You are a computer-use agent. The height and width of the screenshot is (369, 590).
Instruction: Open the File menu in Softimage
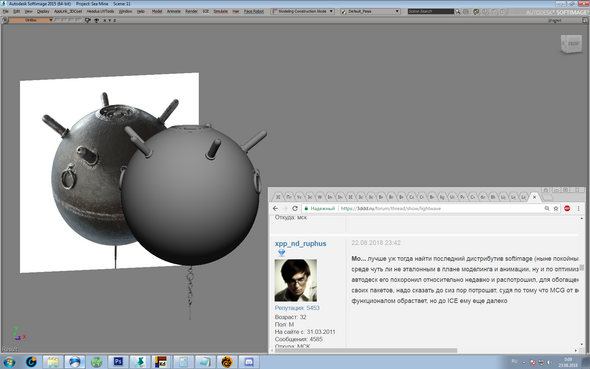6,12
